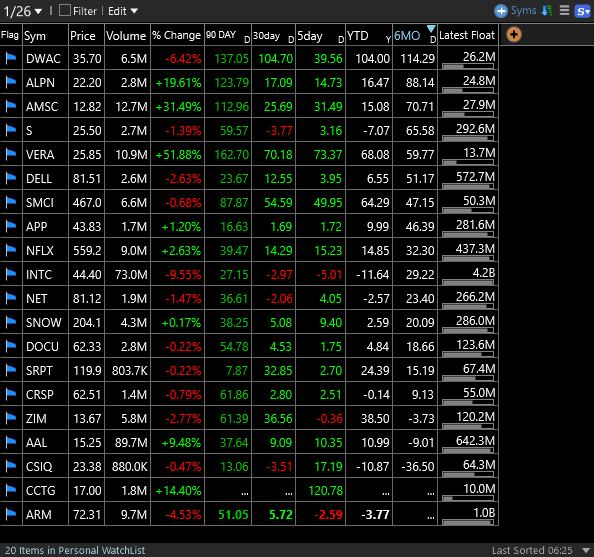594x557 pixels.
Task: Open the 1/26 watchlist dropdown
Action: click(x=22, y=11)
